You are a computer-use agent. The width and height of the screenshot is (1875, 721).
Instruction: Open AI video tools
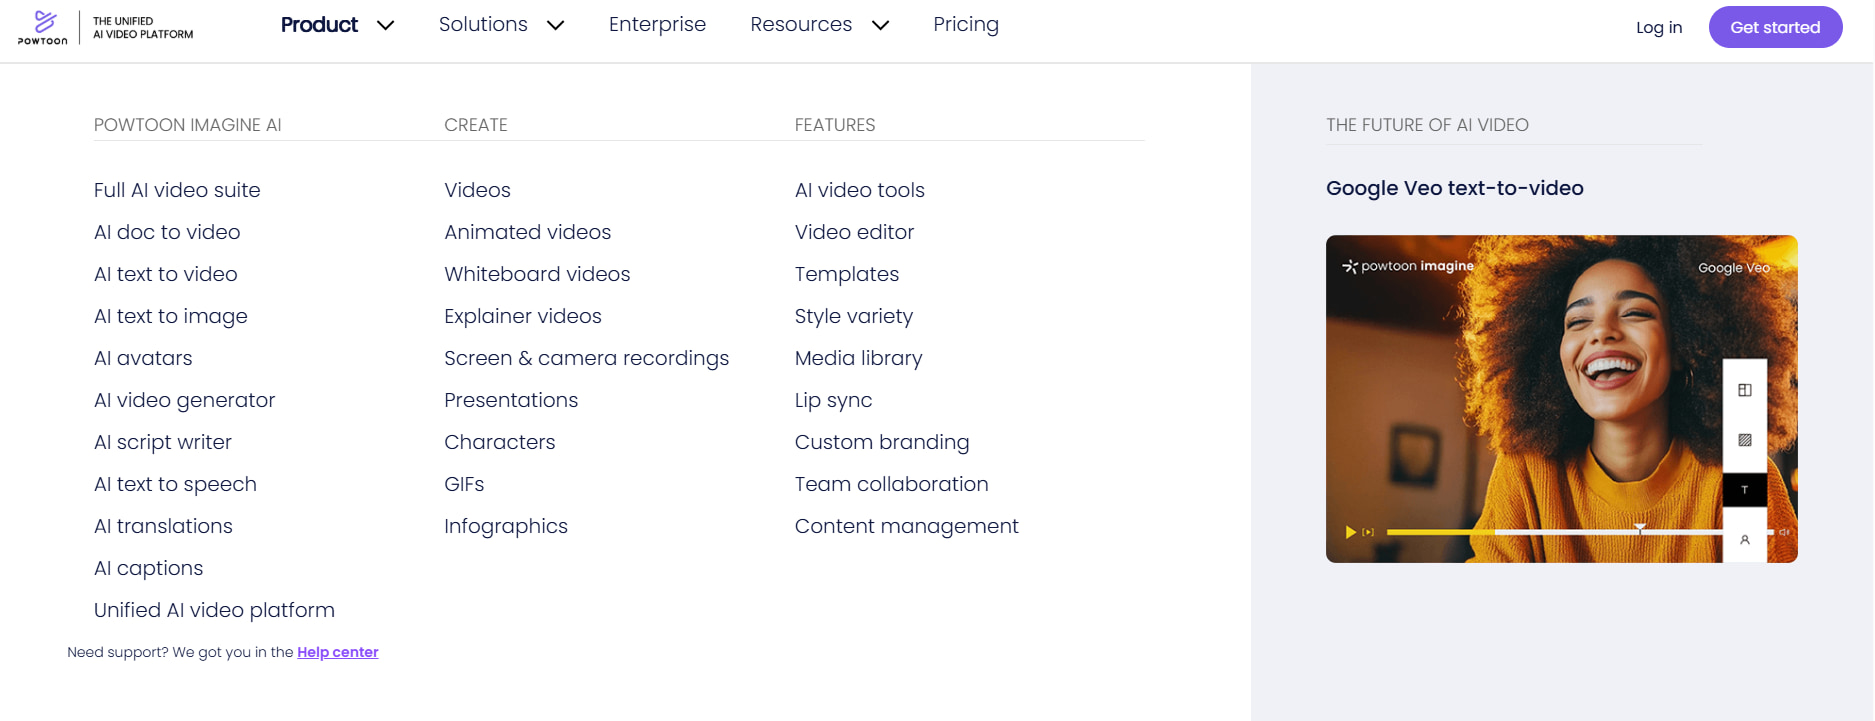[x=860, y=190]
